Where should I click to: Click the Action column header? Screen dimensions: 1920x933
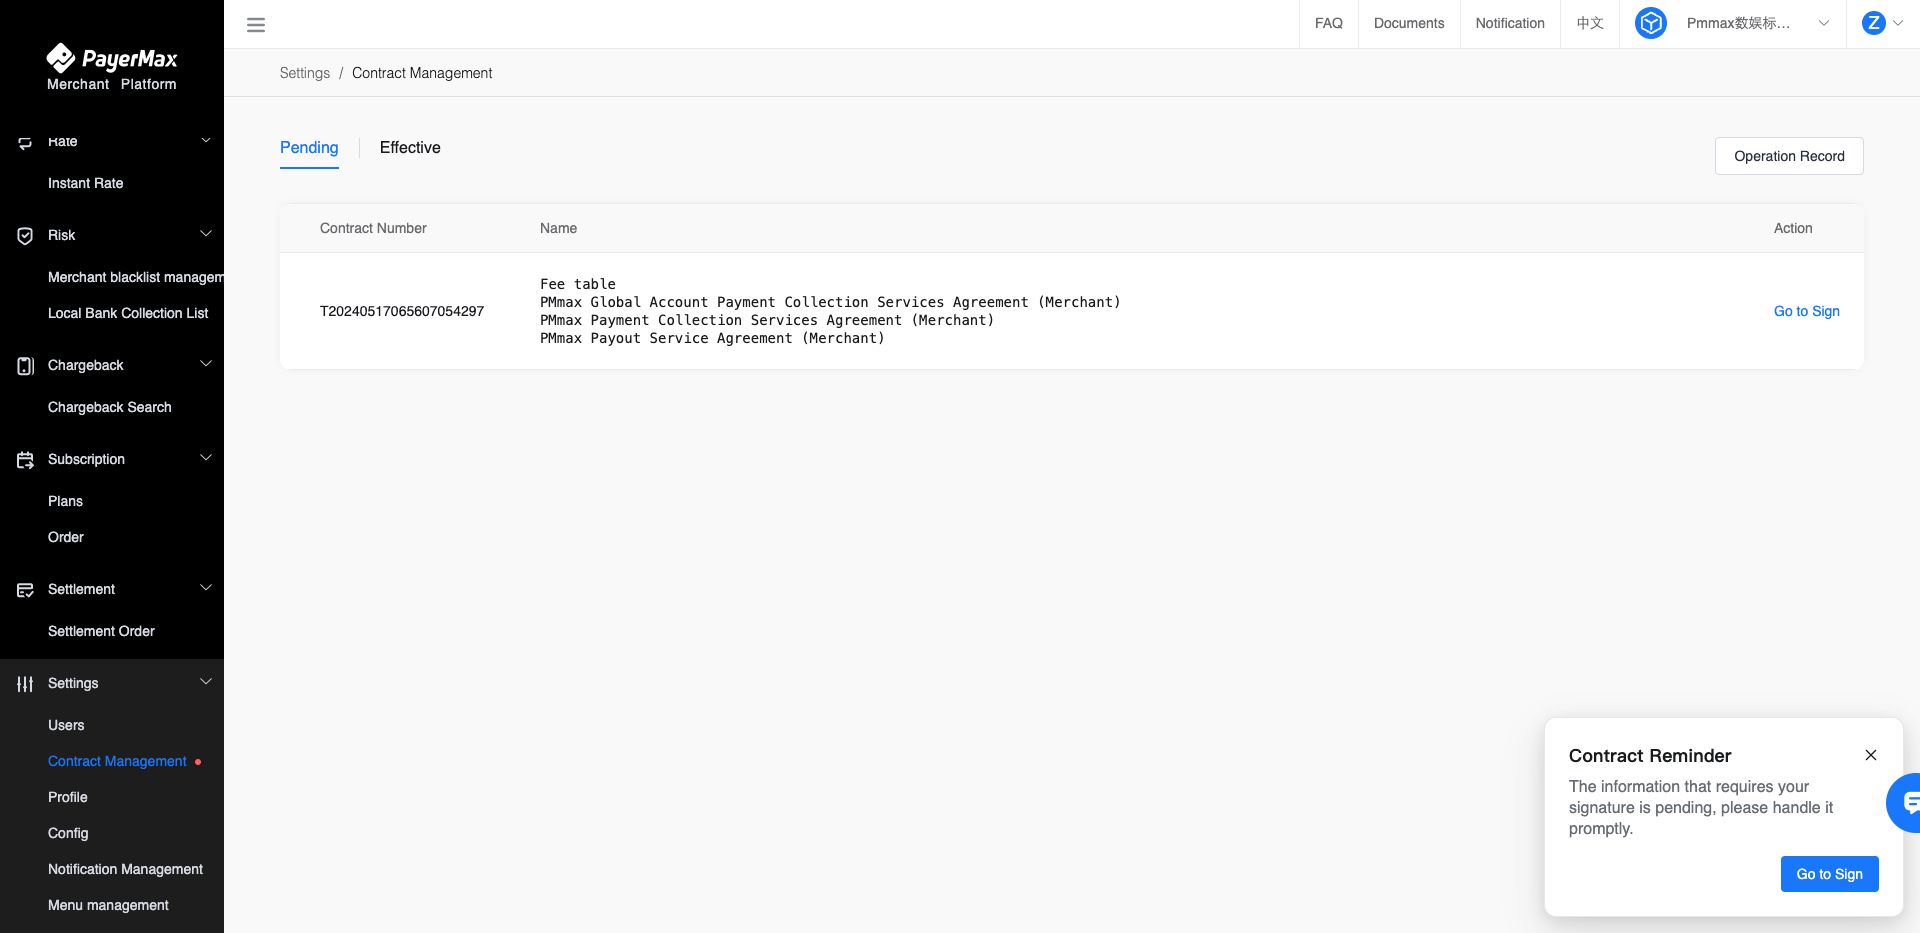(1793, 229)
